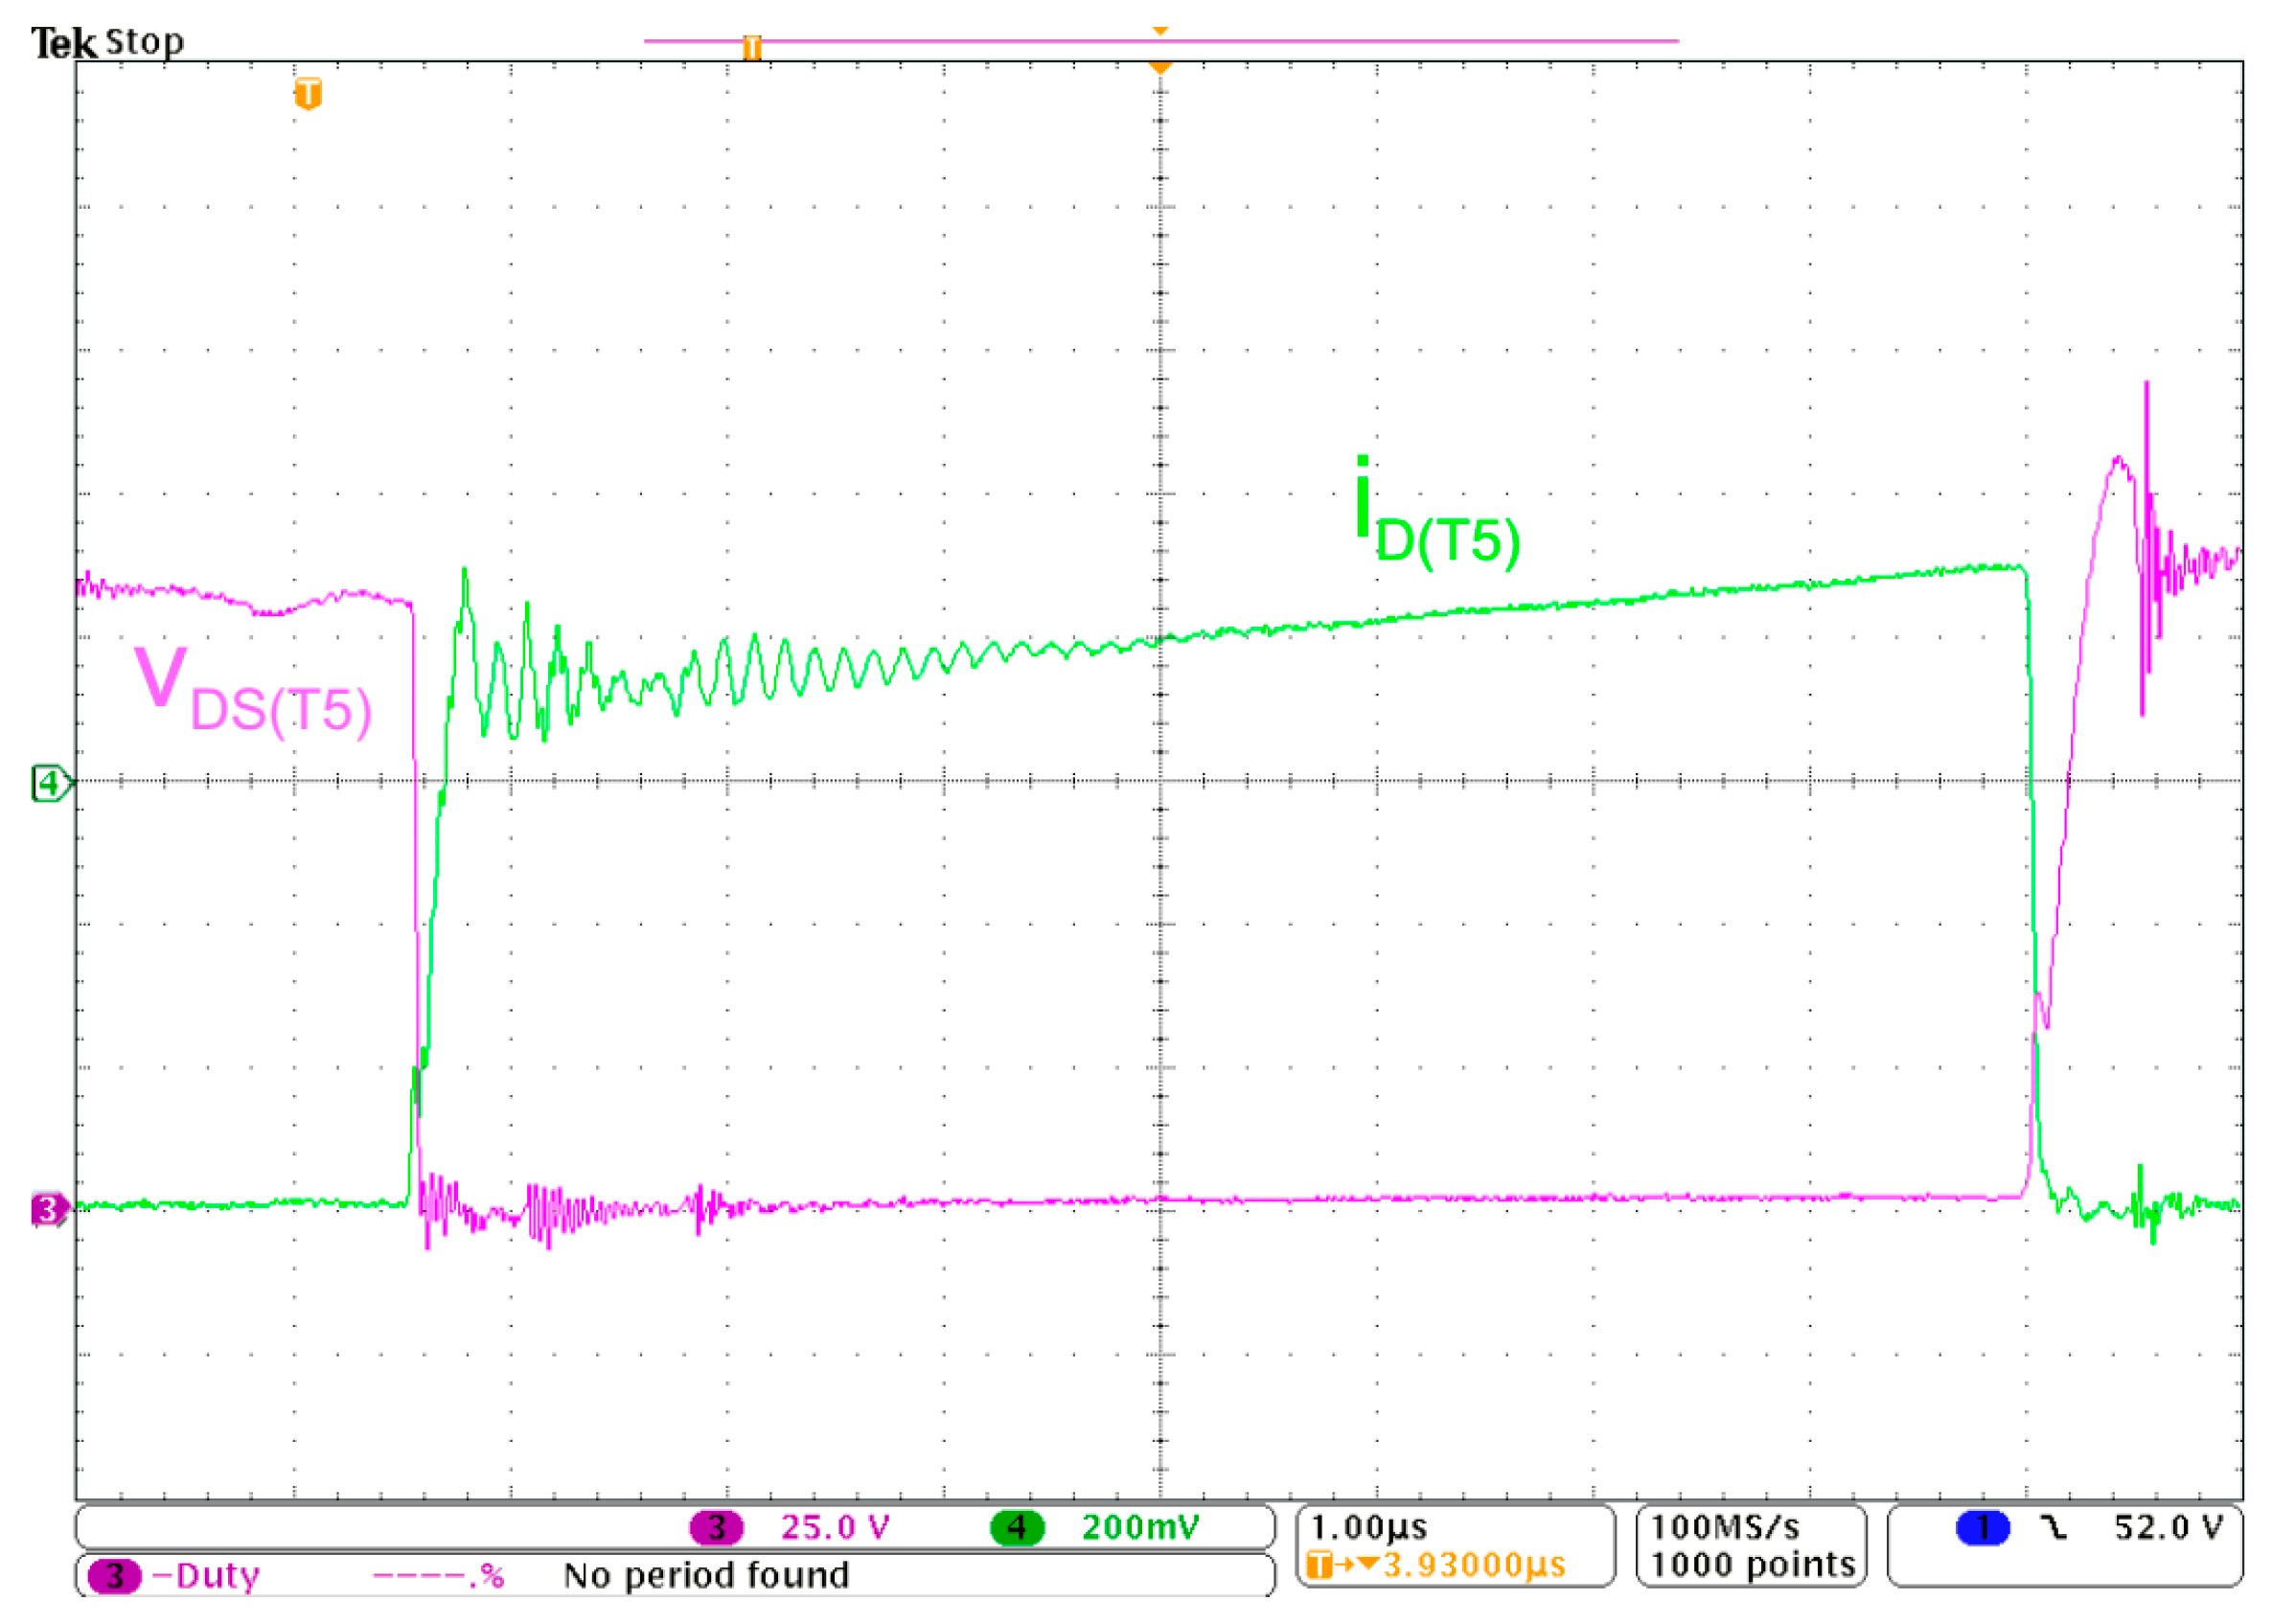Select the green channel 4 scale badge
The image size is (2272, 1624).
[x=1016, y=1527]
